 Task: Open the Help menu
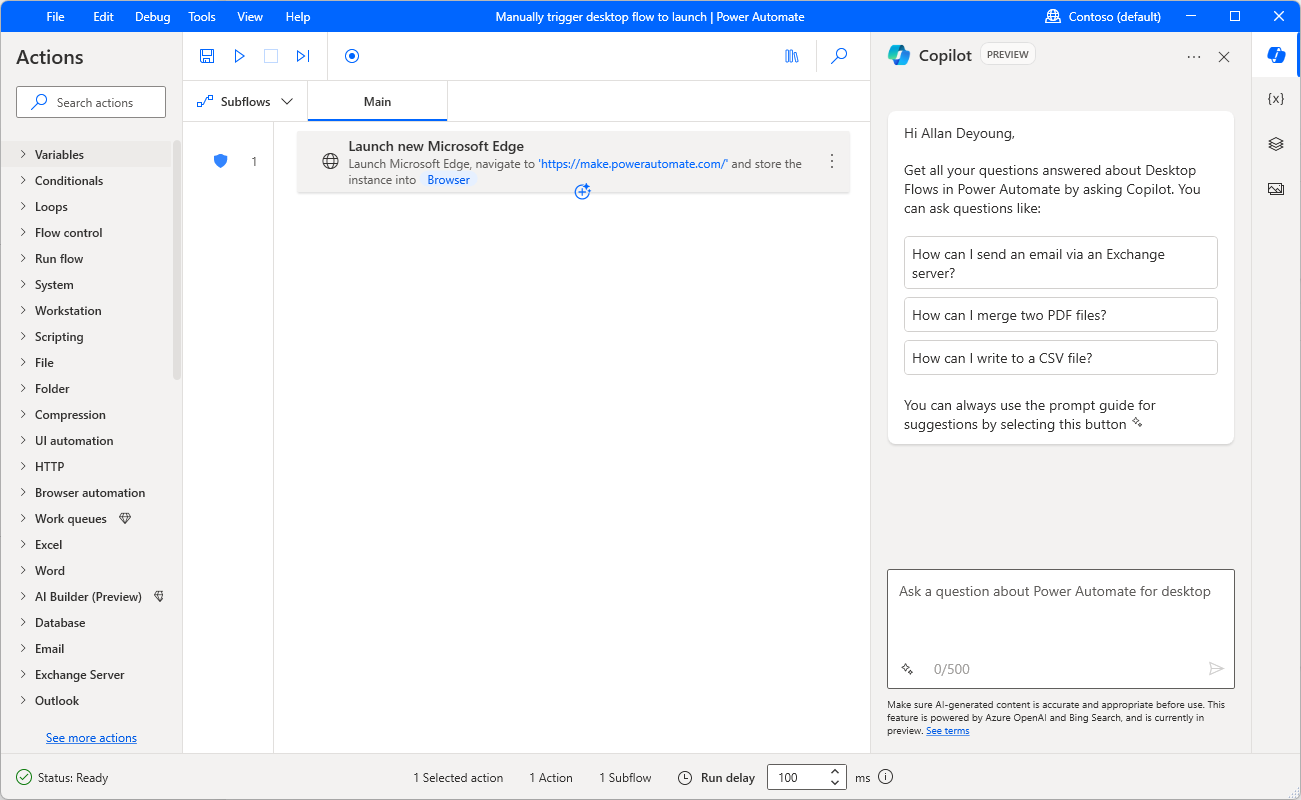coord(298,16)
